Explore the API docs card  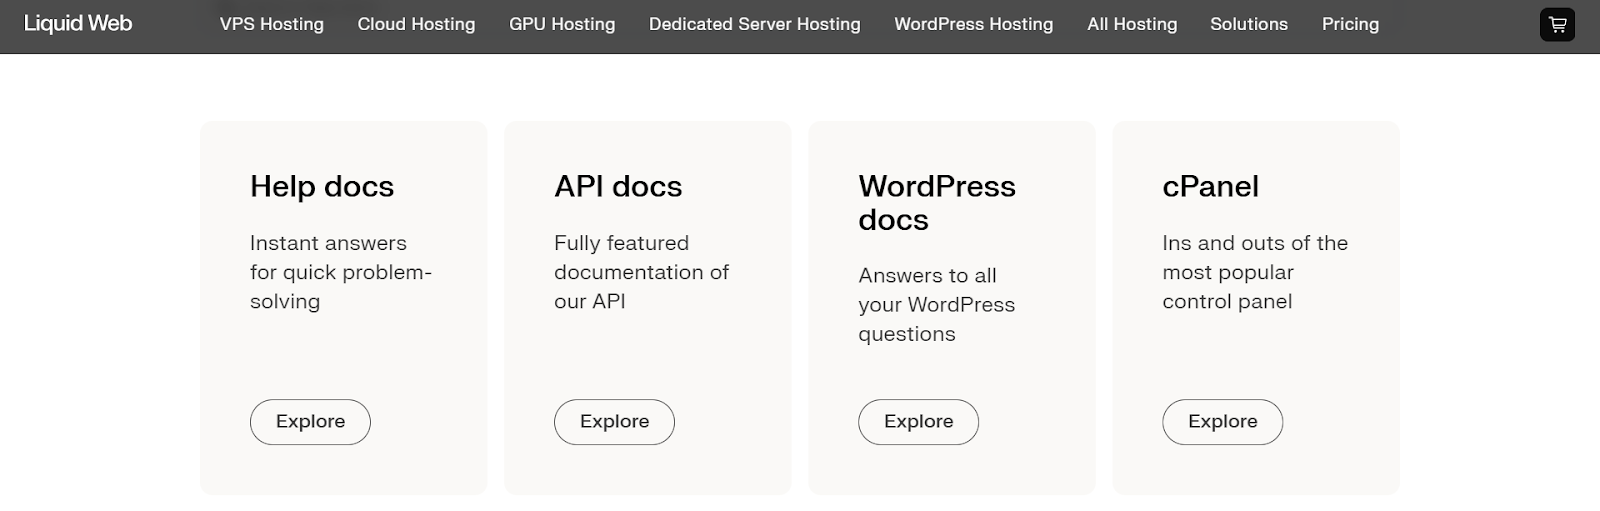pyautogui.click(x=614, y=422)
